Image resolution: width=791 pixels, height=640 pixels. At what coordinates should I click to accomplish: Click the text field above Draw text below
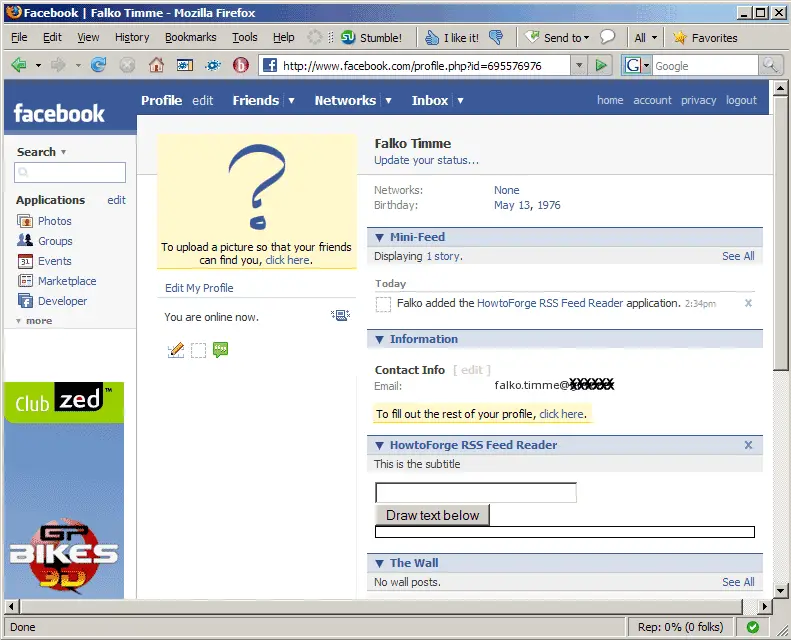tap(476, 493)
